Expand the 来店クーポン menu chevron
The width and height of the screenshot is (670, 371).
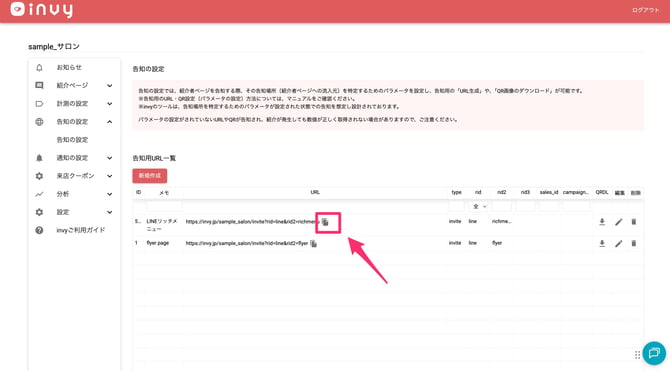coord(110,176)
